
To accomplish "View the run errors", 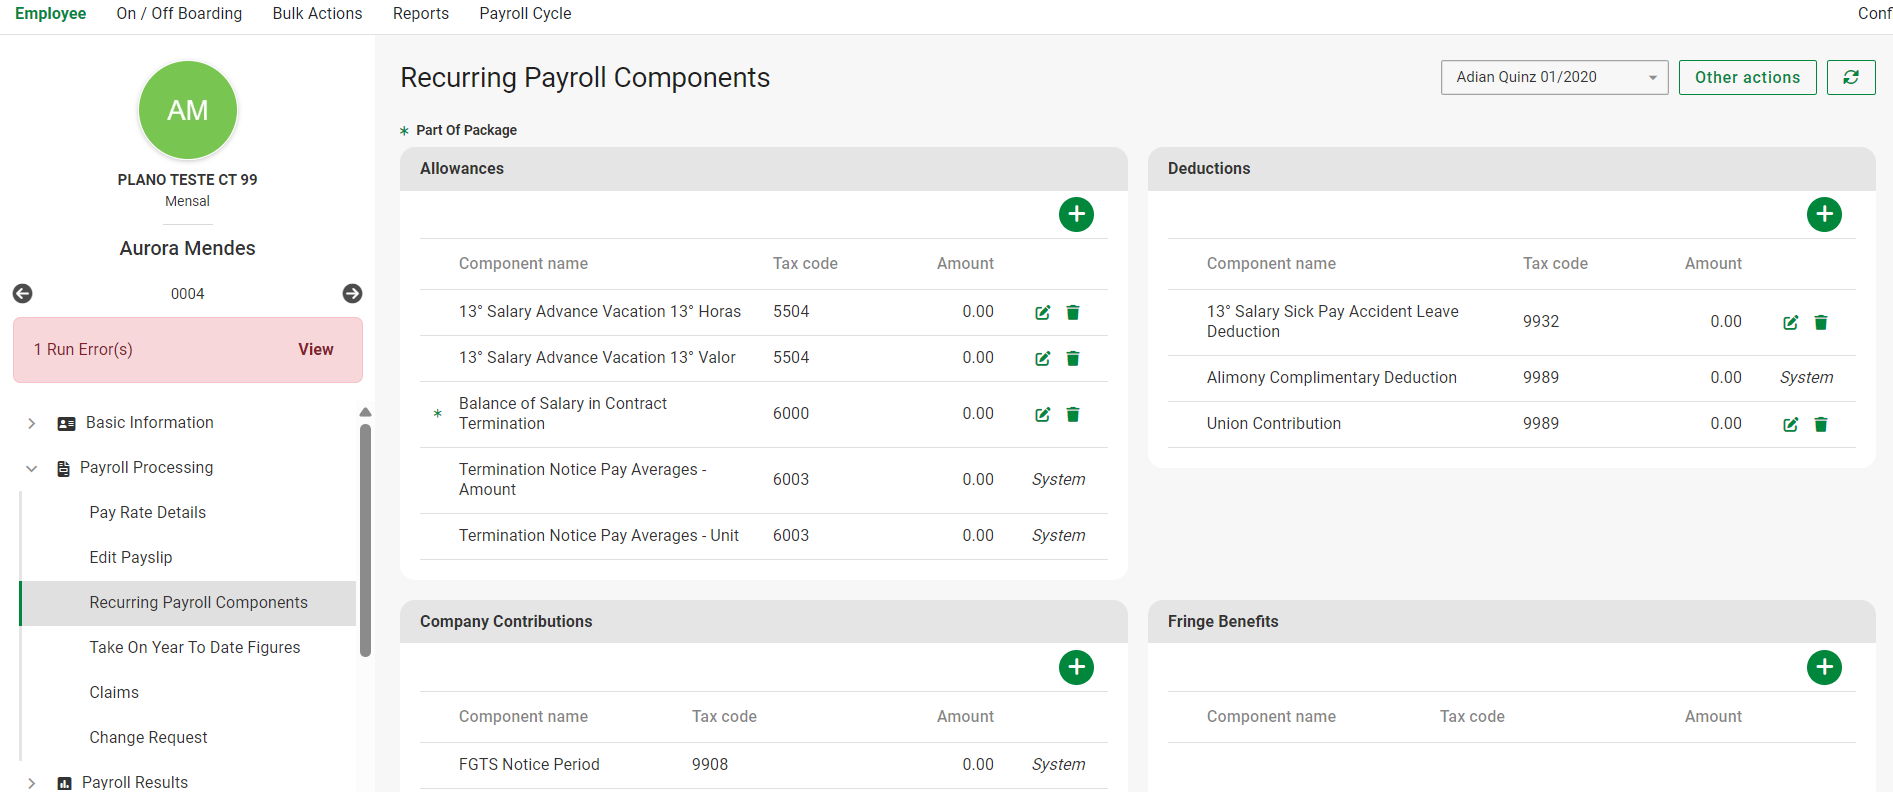I will pos(315,350).
